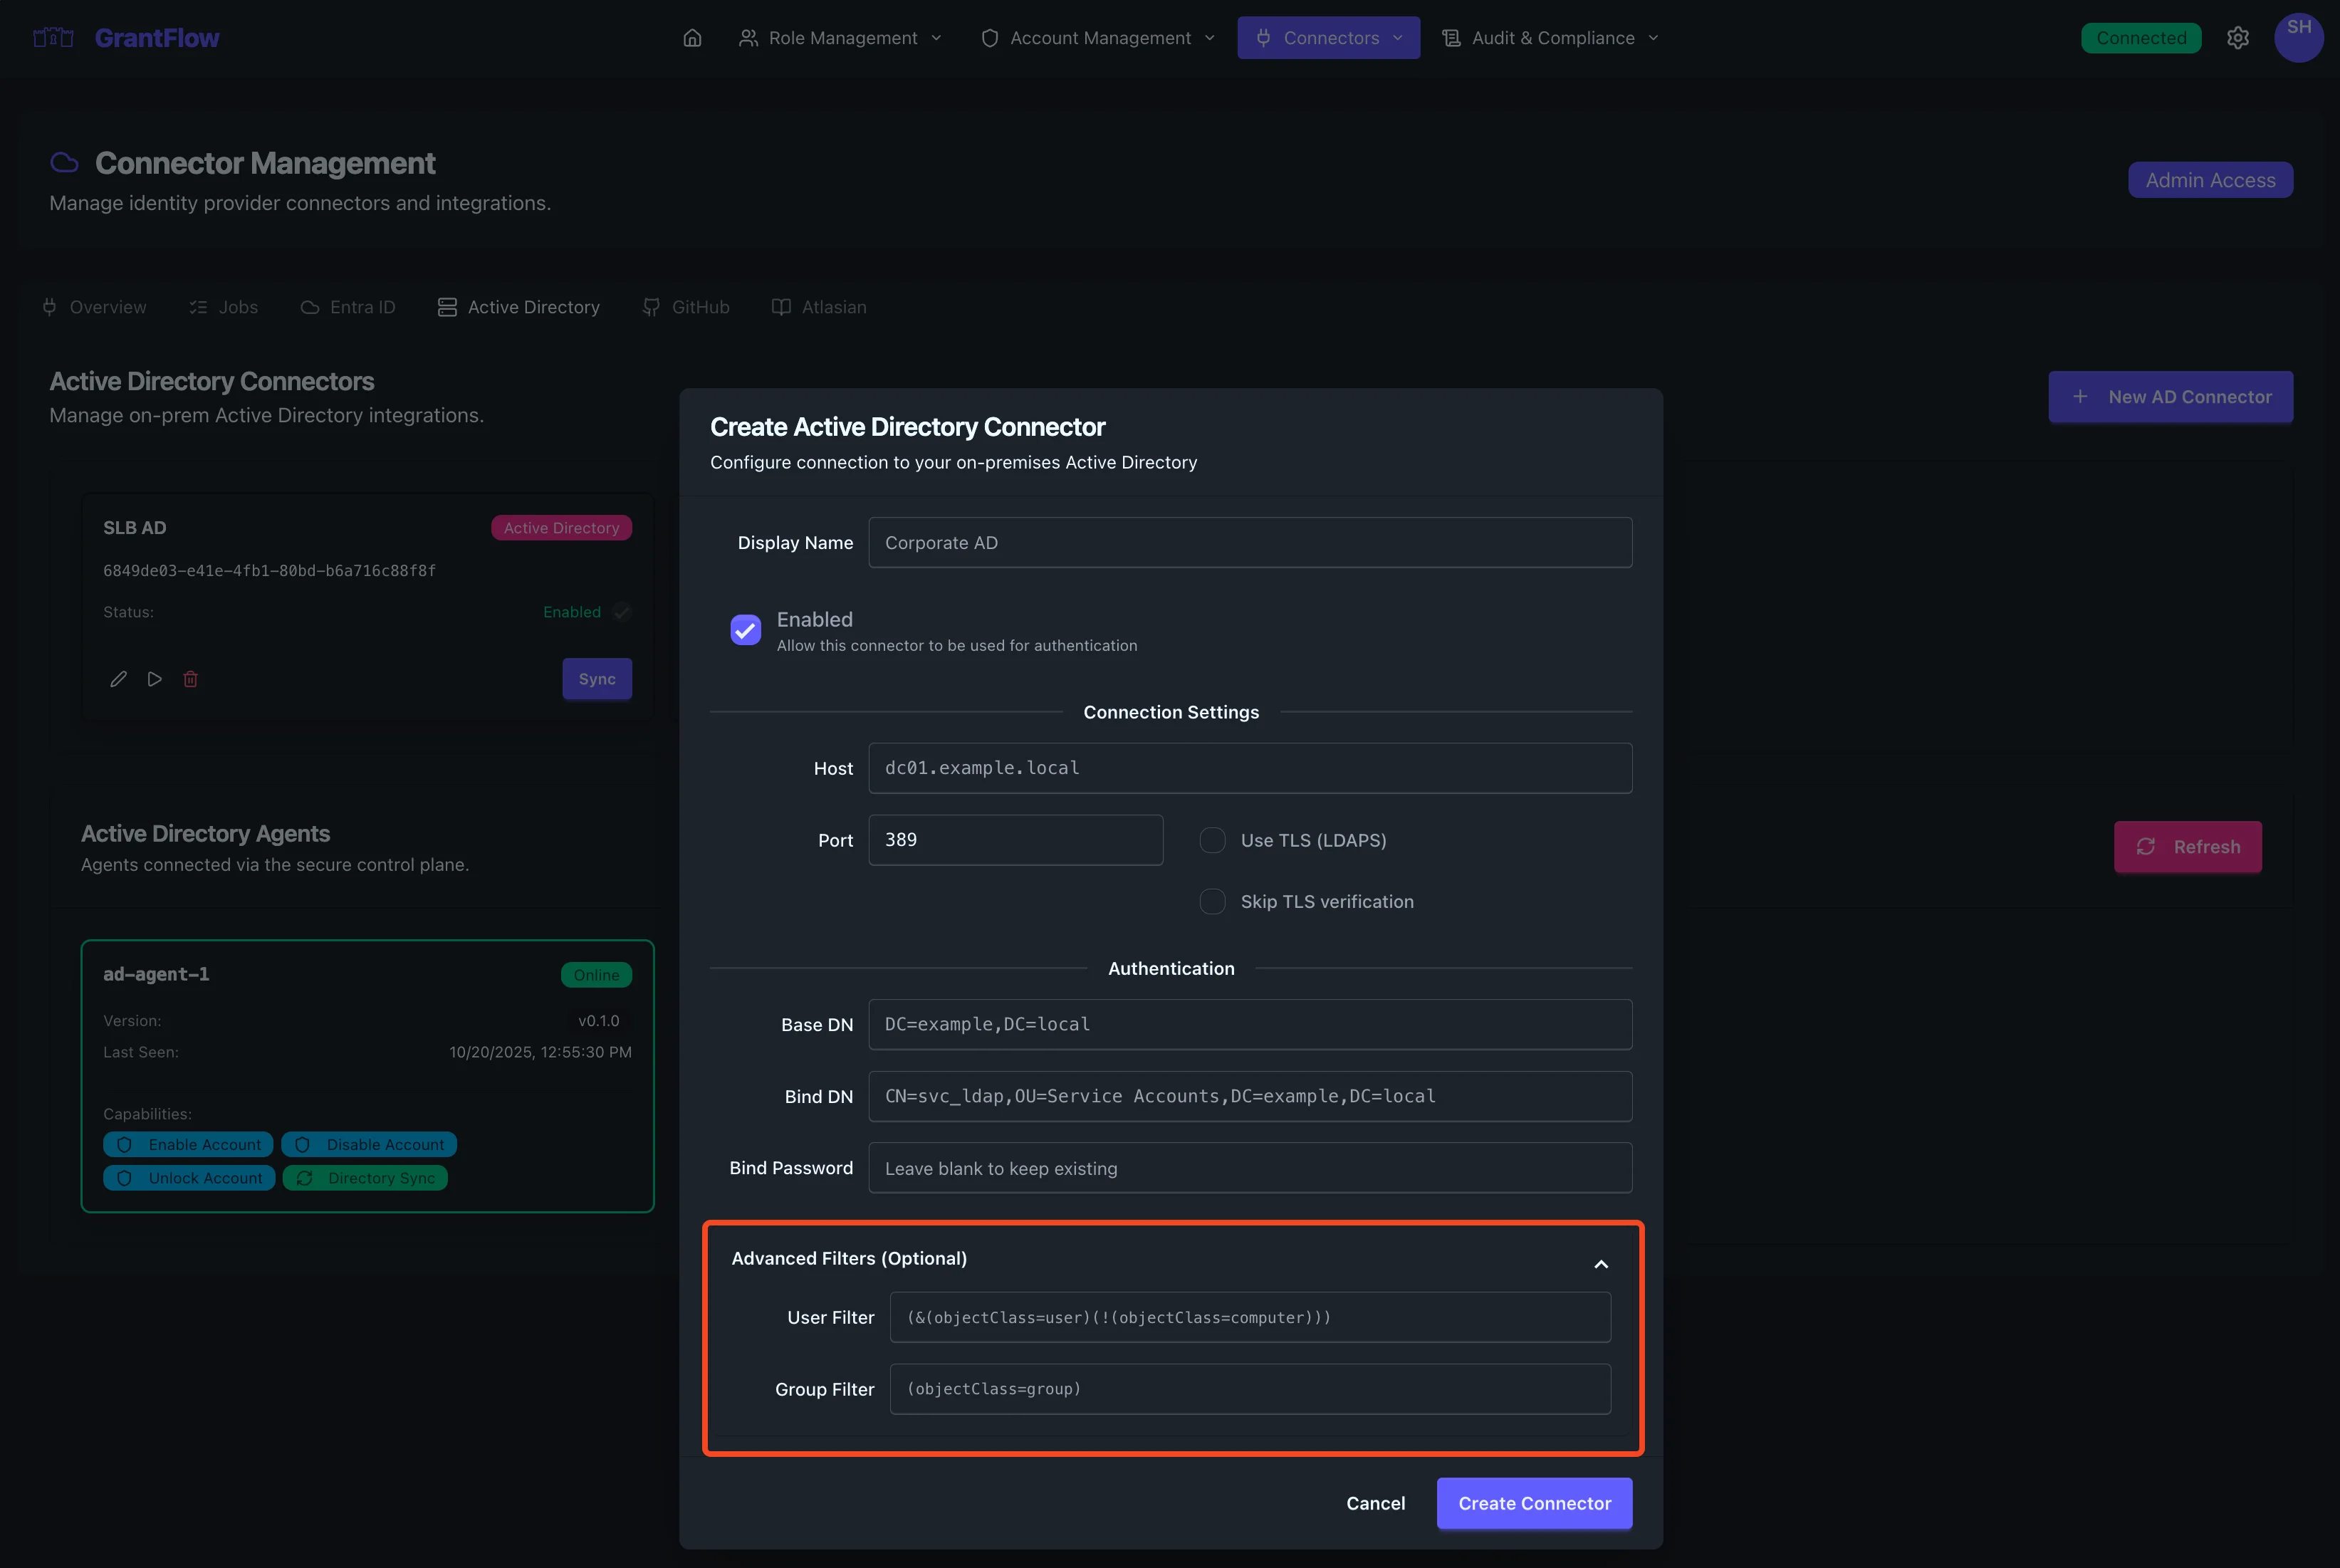This screenshot has width=2340, height=1568.
Task: Click the GrantFlow logo icon
Action: tap(52, 37)
